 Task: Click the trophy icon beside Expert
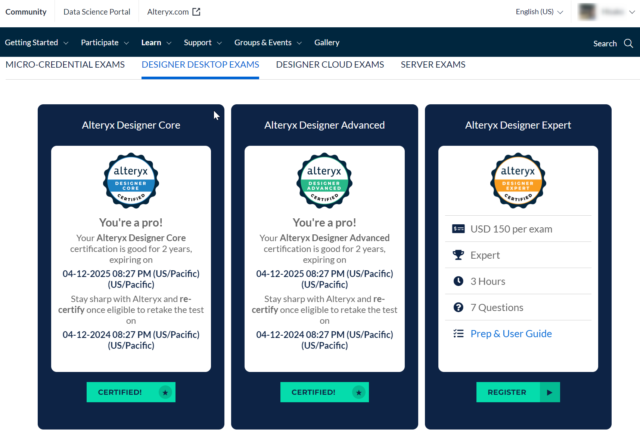[x=458, y=255]
